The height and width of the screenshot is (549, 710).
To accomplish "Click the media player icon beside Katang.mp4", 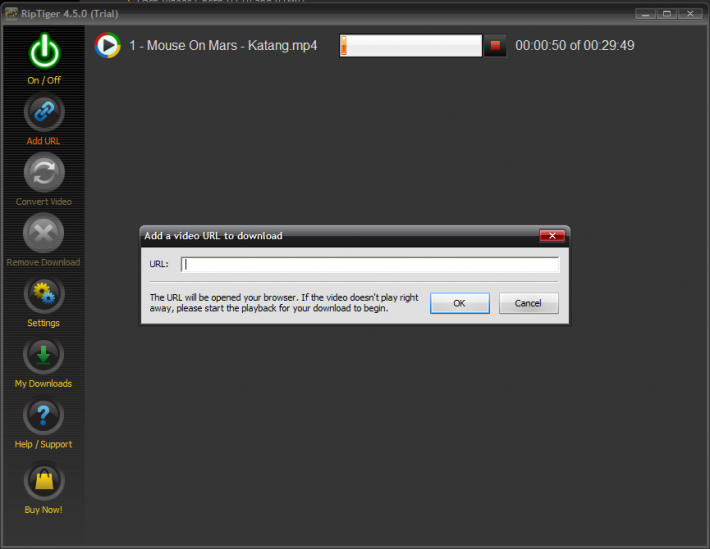I will point(107,45).
